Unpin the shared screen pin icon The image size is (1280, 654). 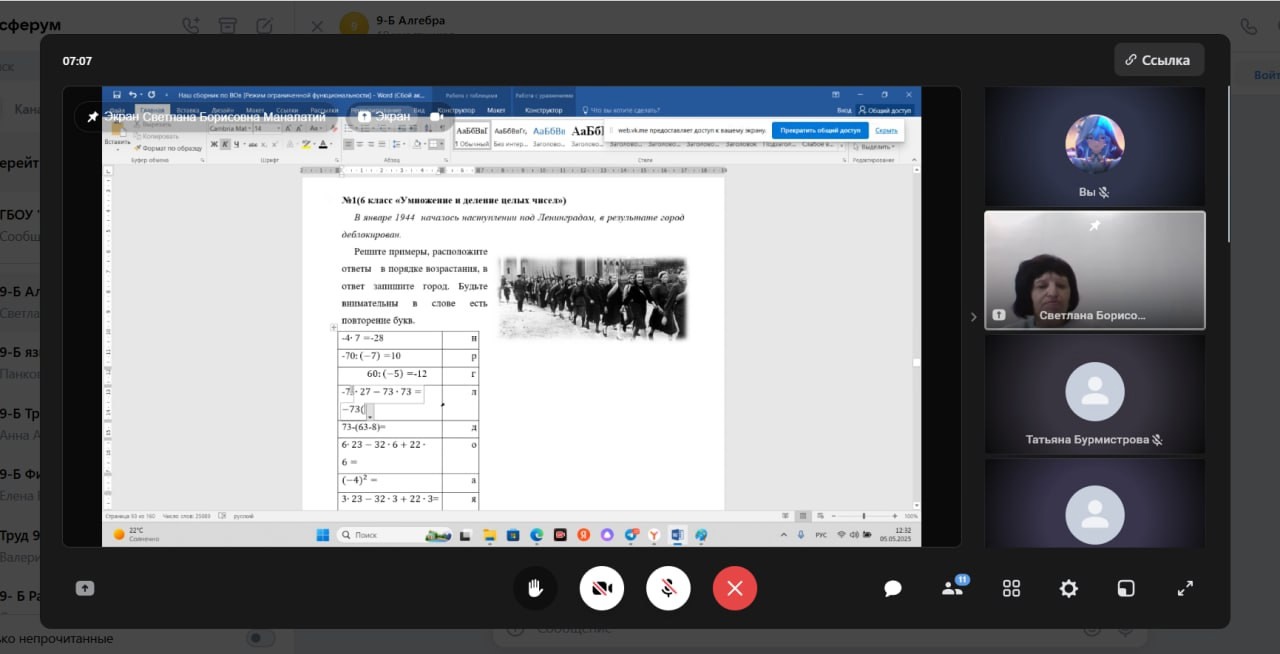click(92, 116)
